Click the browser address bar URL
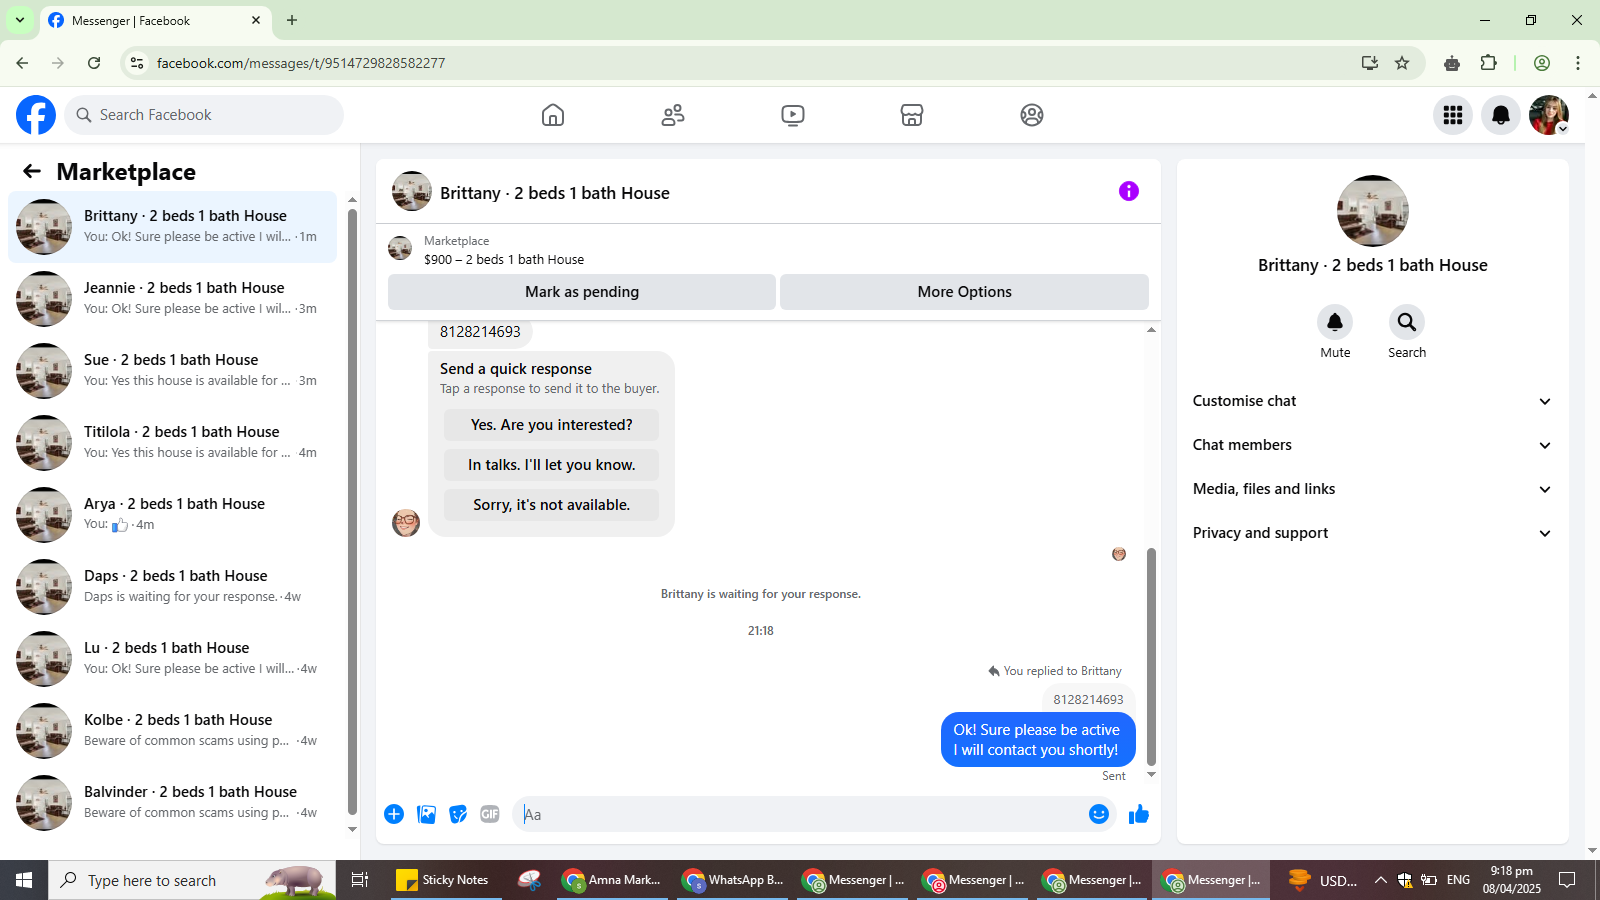 tap(301, 63)
